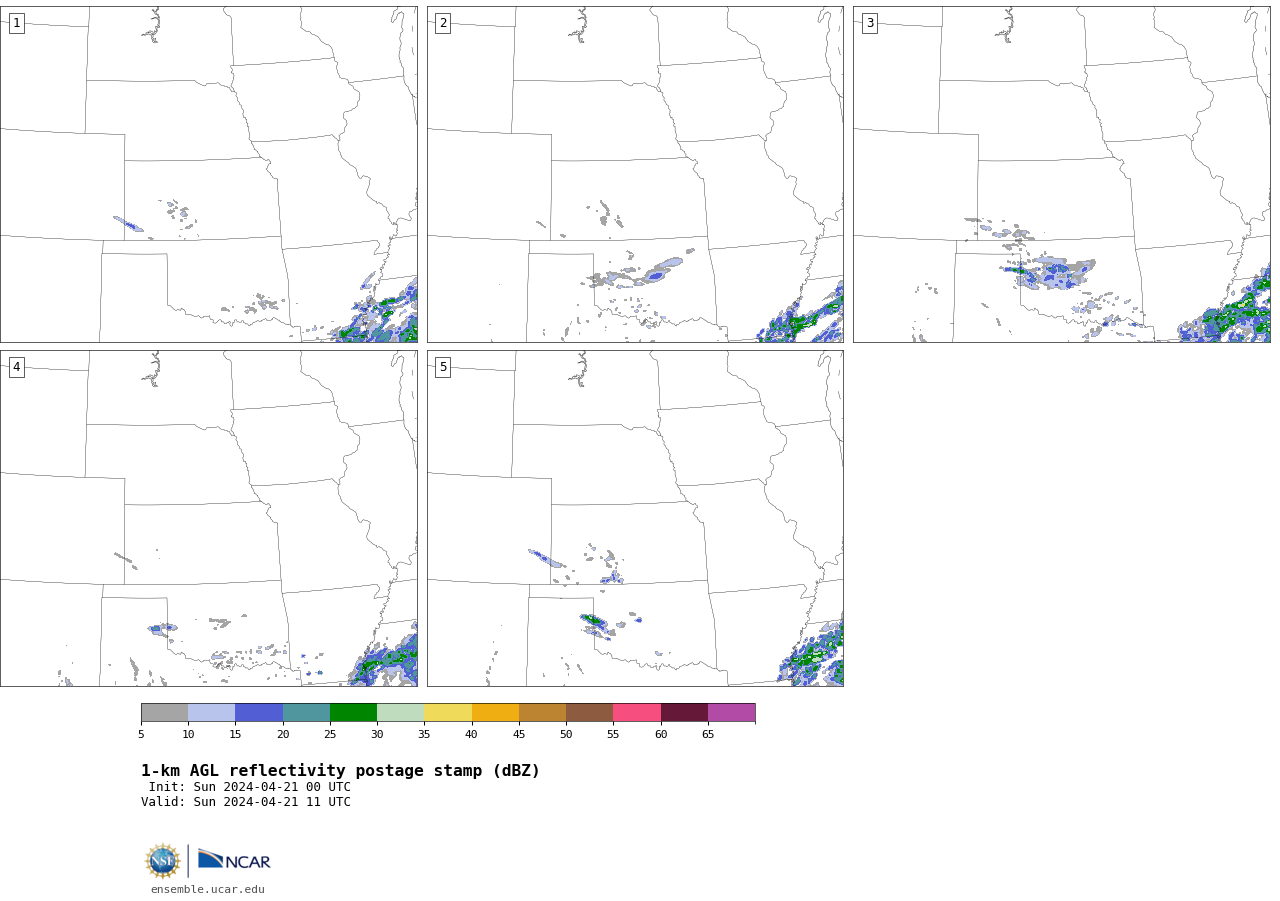Click the NSF logo icon
Viewport: 1280px width, 901px height.
point(163,861)
